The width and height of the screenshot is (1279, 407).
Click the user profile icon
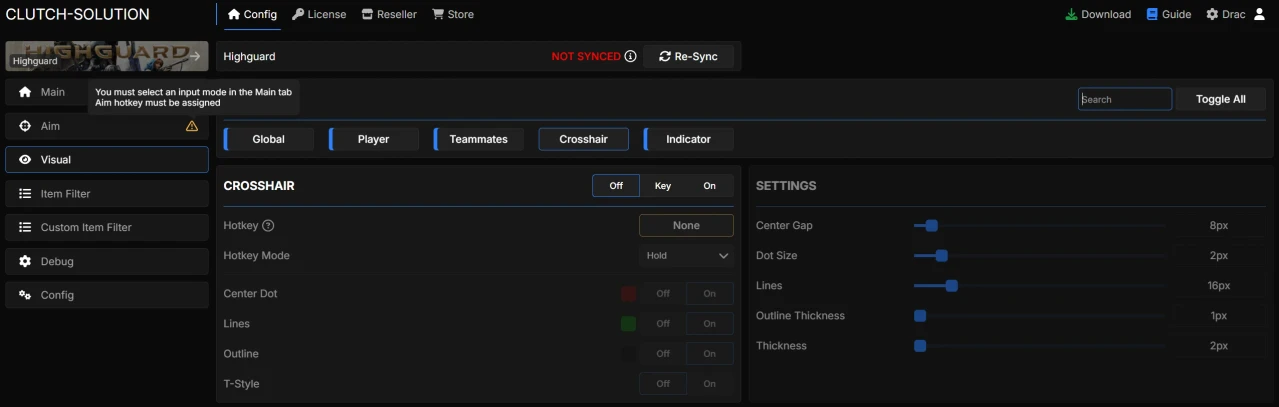pyautogui.click(x=1259, y=14)
